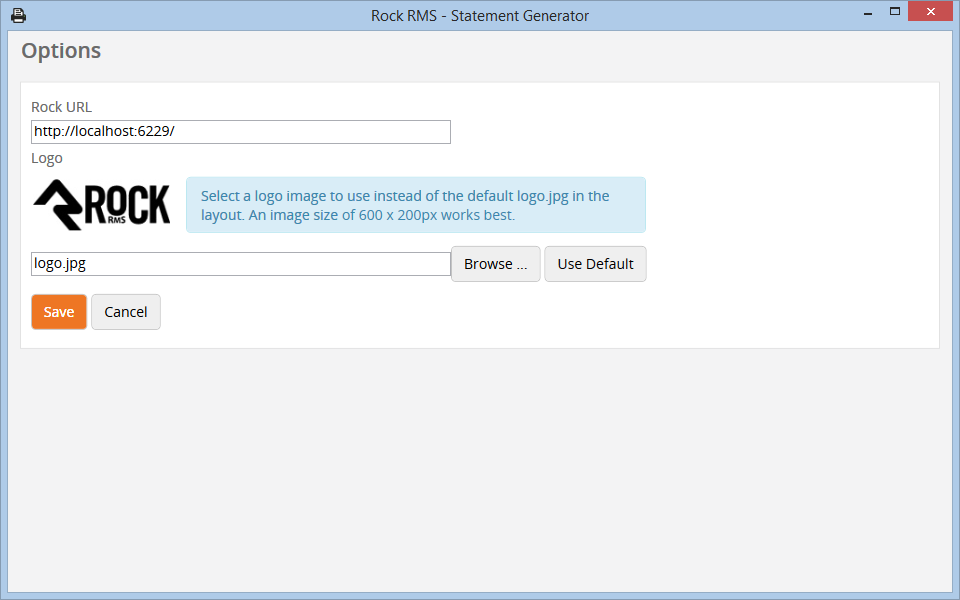Image resolution: width=960 pixels, height=600 pixels.
Task: Click into the logo.jpg file path field
Action: 240,264
